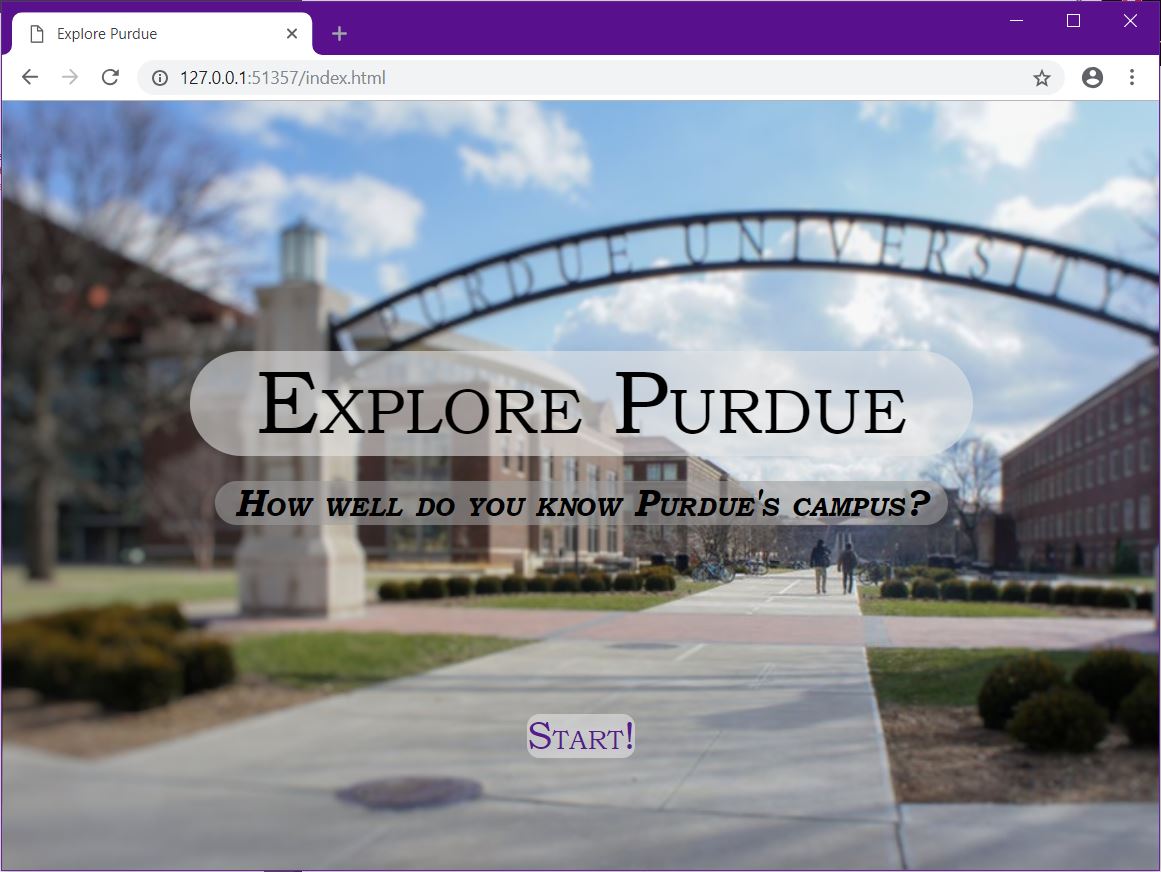Close the Explore Purdue tab
Screen dimensions: 1161x872
292,33
